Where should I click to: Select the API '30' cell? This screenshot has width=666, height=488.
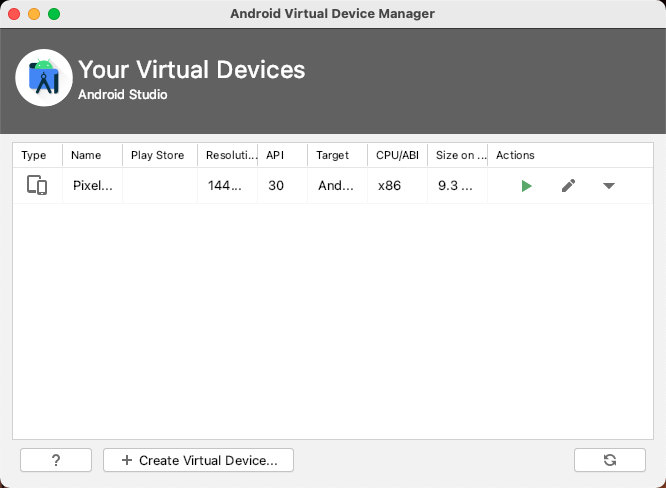pyautogui.click(x=282, y=186)
